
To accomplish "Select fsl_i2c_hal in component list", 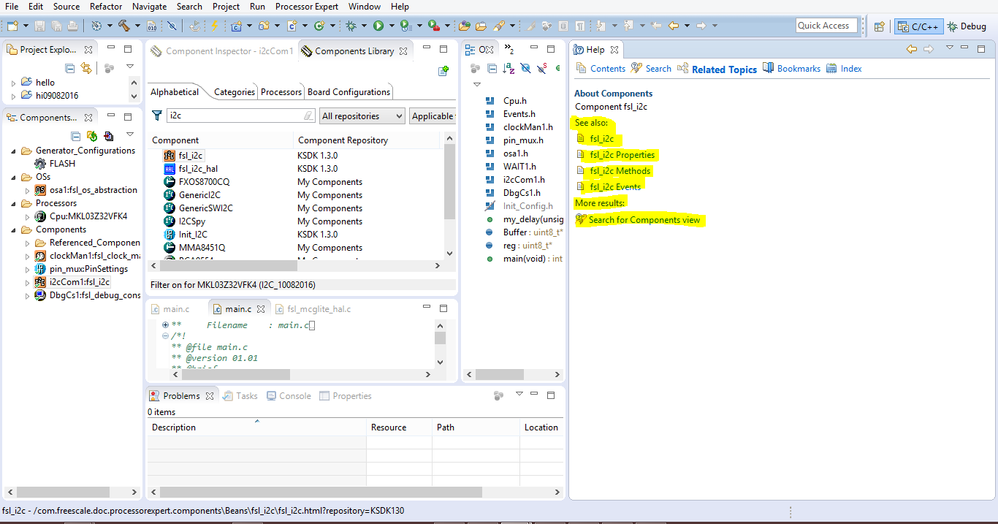I will click(x=198, y=169).
